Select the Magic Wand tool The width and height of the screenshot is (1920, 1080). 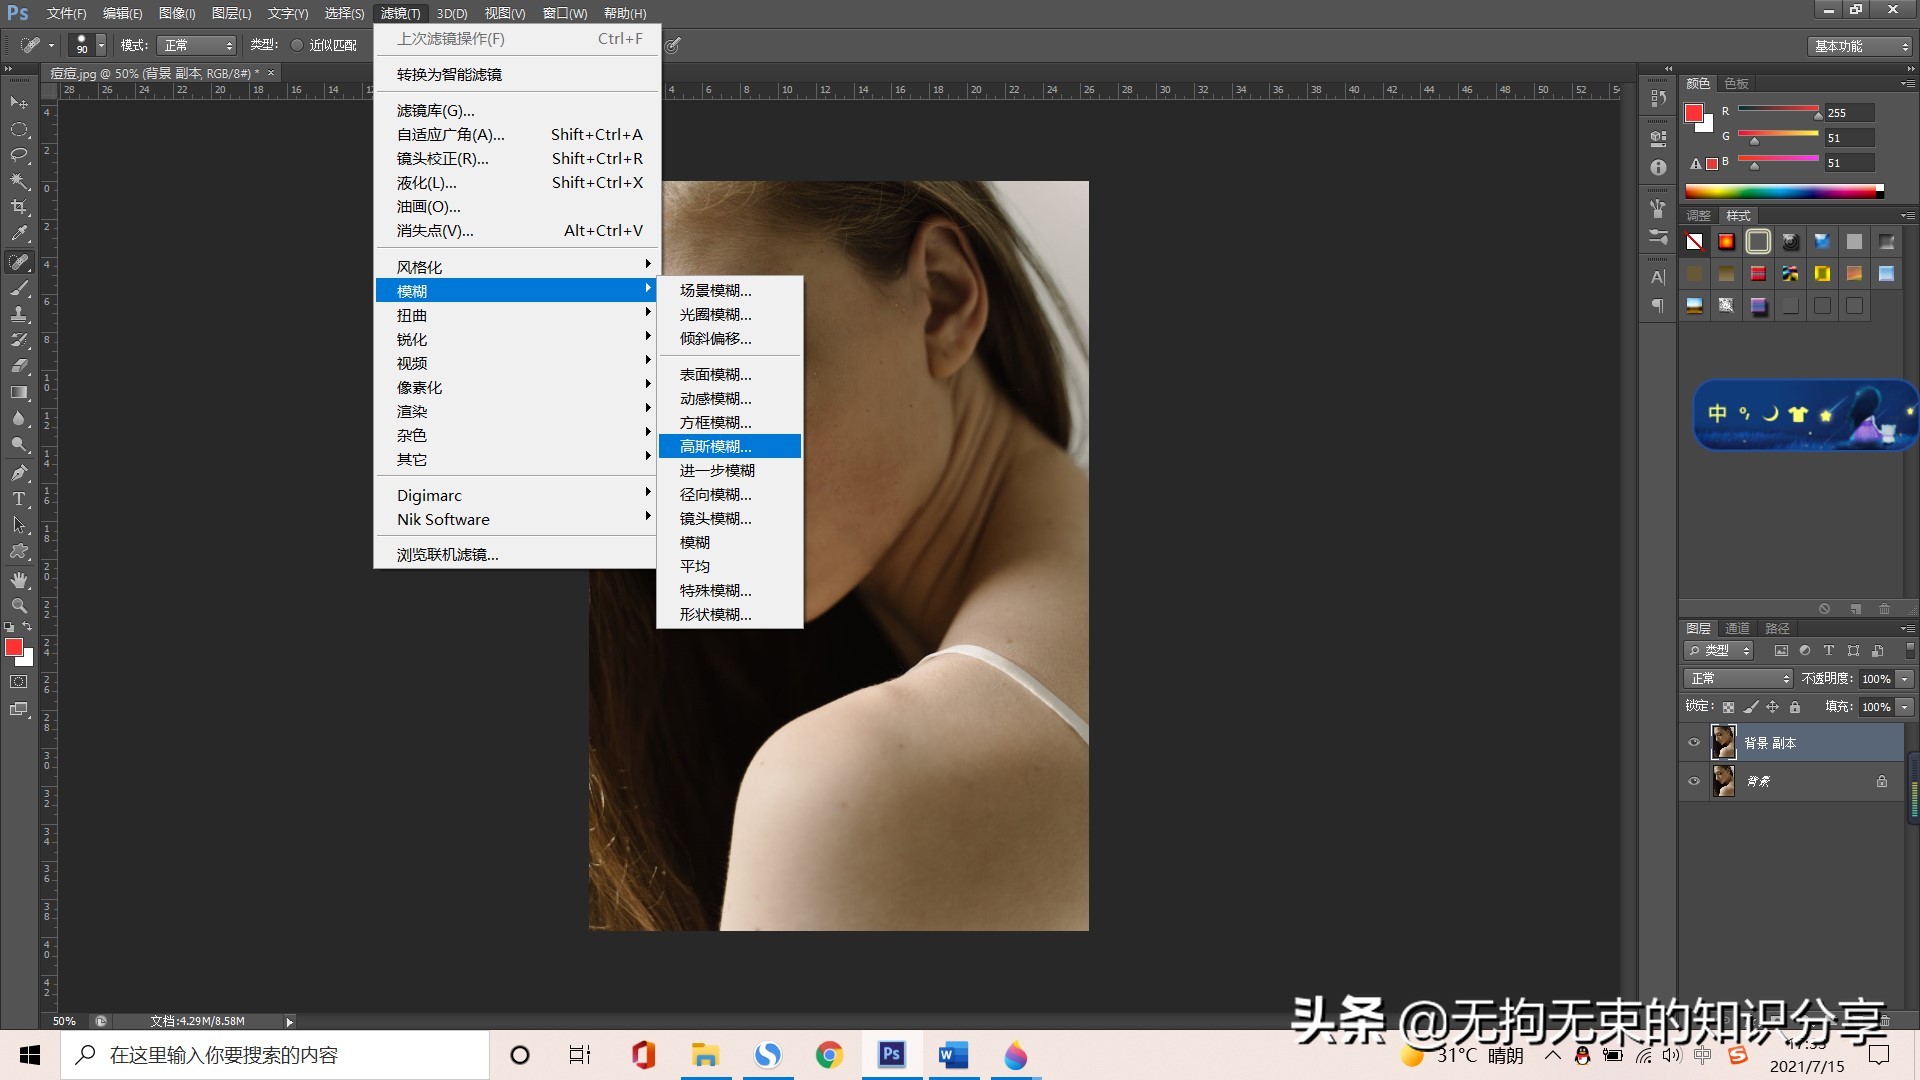pyautogui.click(x=18, y=181)
